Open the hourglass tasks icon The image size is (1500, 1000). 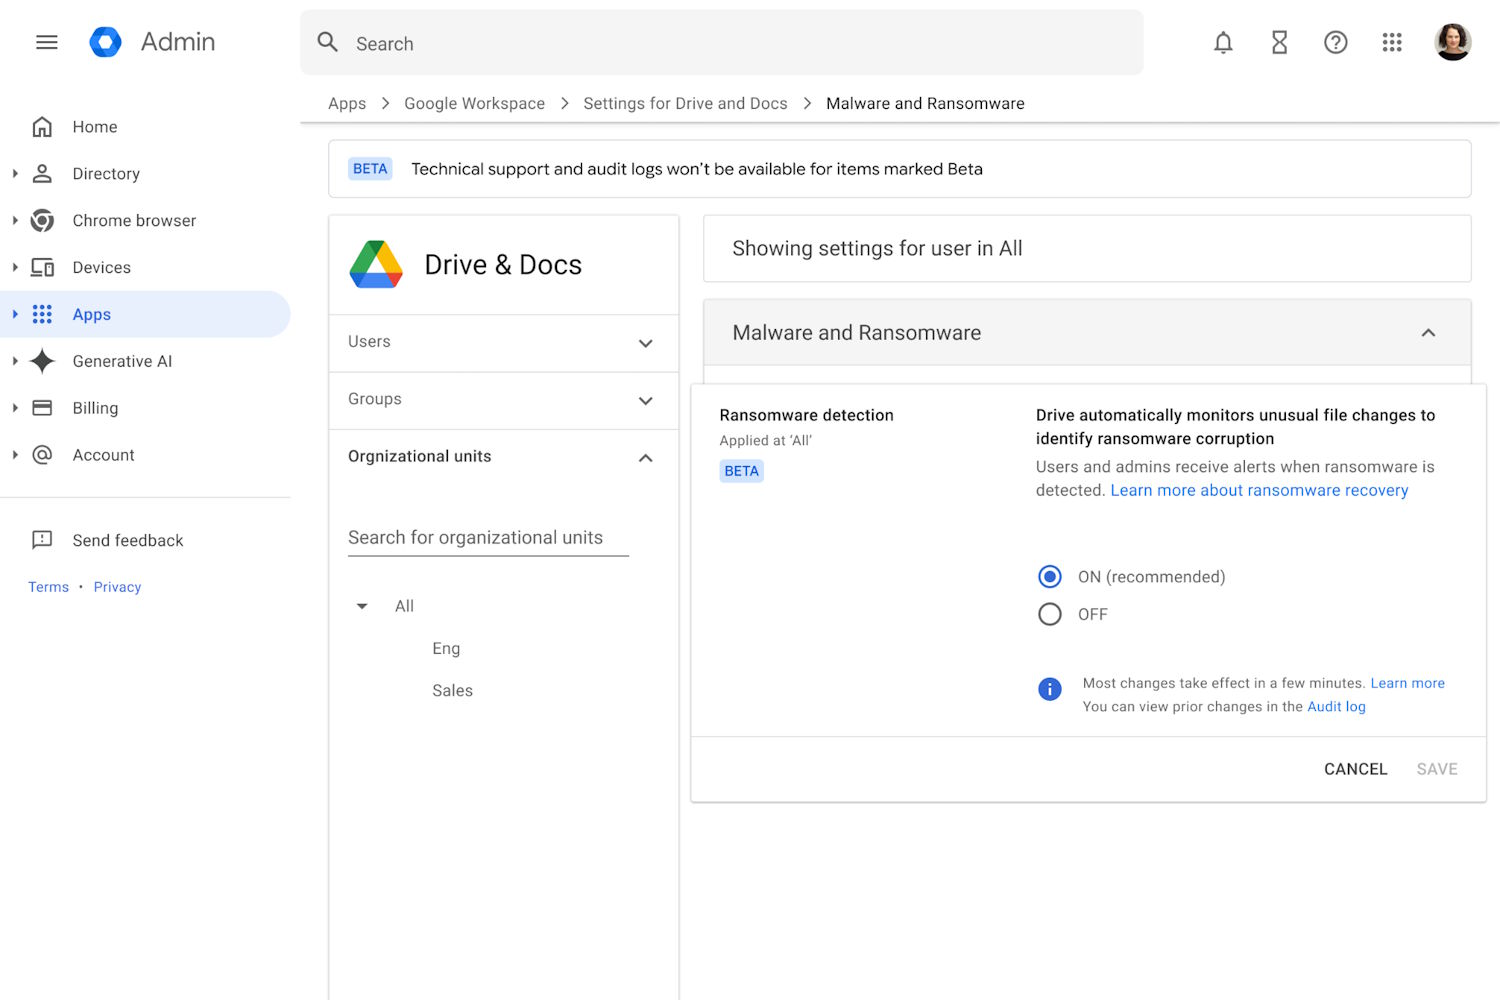click(1279, 42)
